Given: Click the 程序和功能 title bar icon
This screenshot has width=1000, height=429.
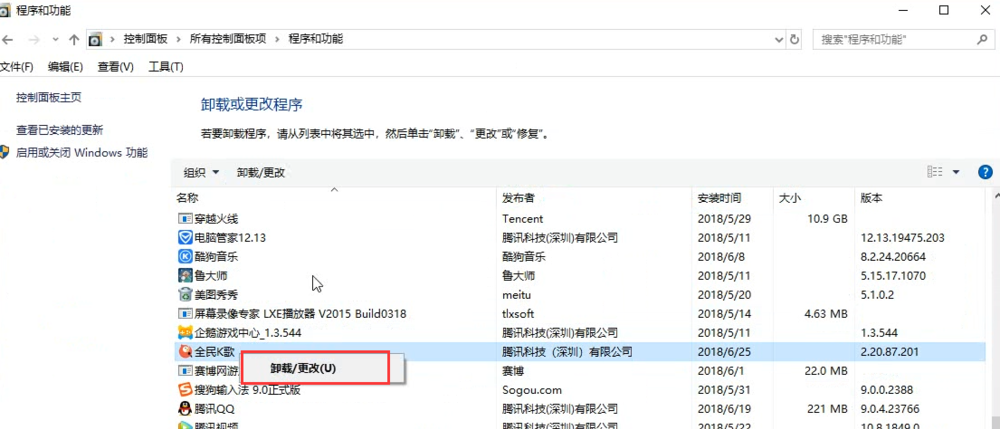Looking at the screenshot, I should [x=4, y=11].
